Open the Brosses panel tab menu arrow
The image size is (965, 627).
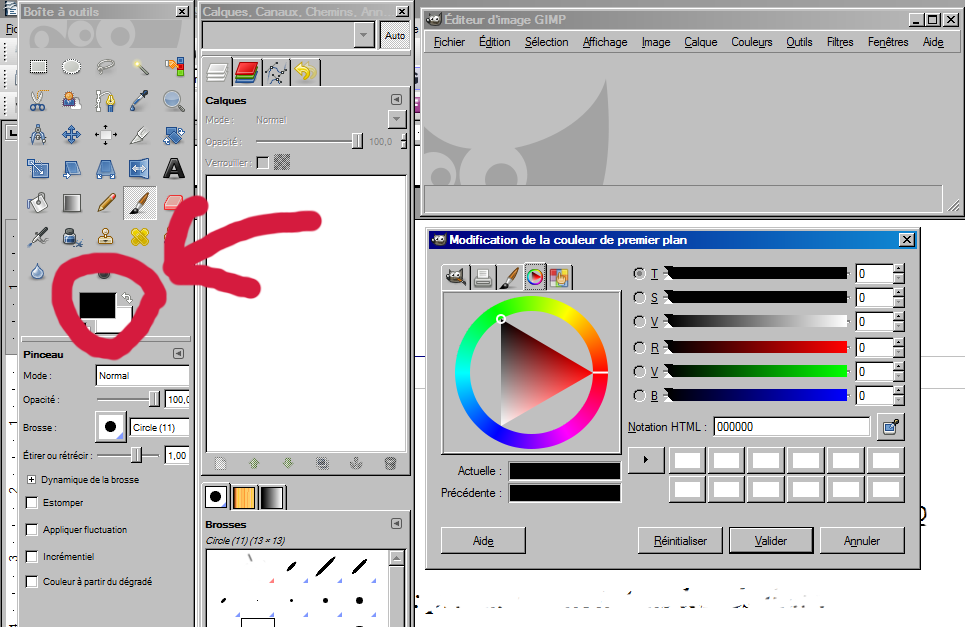[x=396, y=524]
